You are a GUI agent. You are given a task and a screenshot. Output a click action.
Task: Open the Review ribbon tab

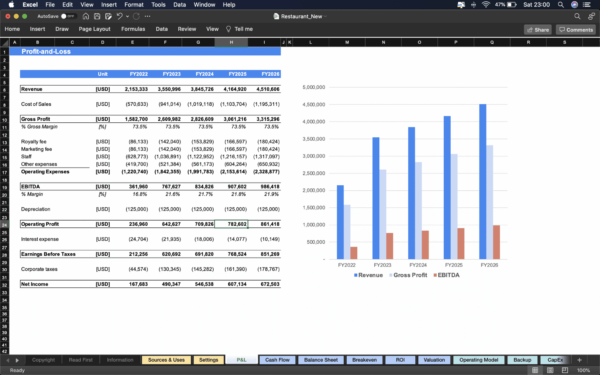(187, 29)
